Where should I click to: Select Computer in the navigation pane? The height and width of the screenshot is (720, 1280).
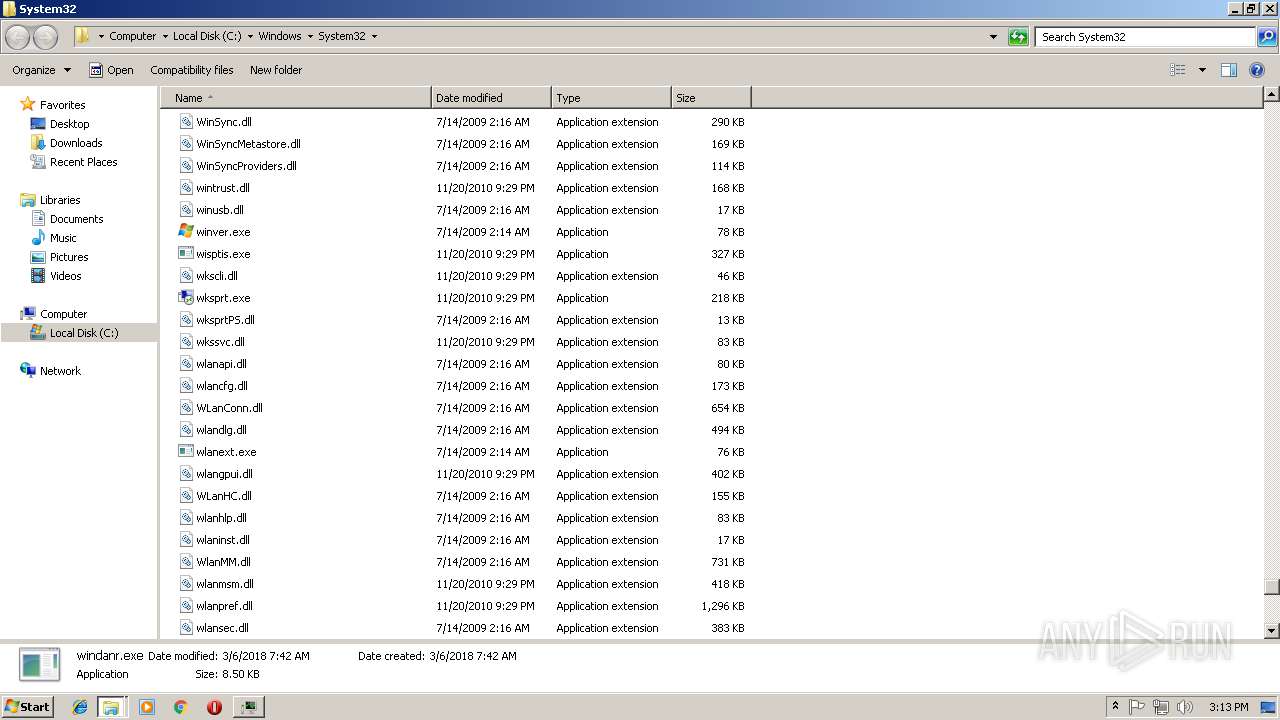tap(64, 314)
